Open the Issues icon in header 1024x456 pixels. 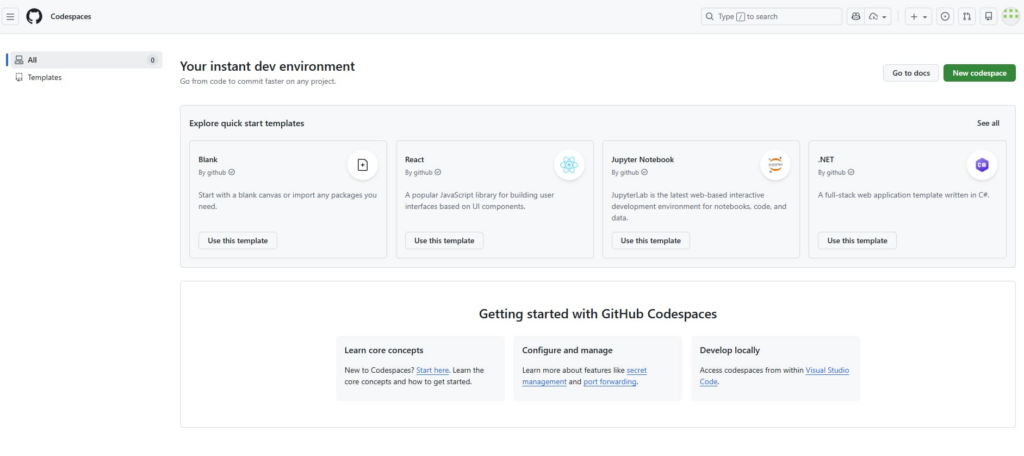coord(945,16)
